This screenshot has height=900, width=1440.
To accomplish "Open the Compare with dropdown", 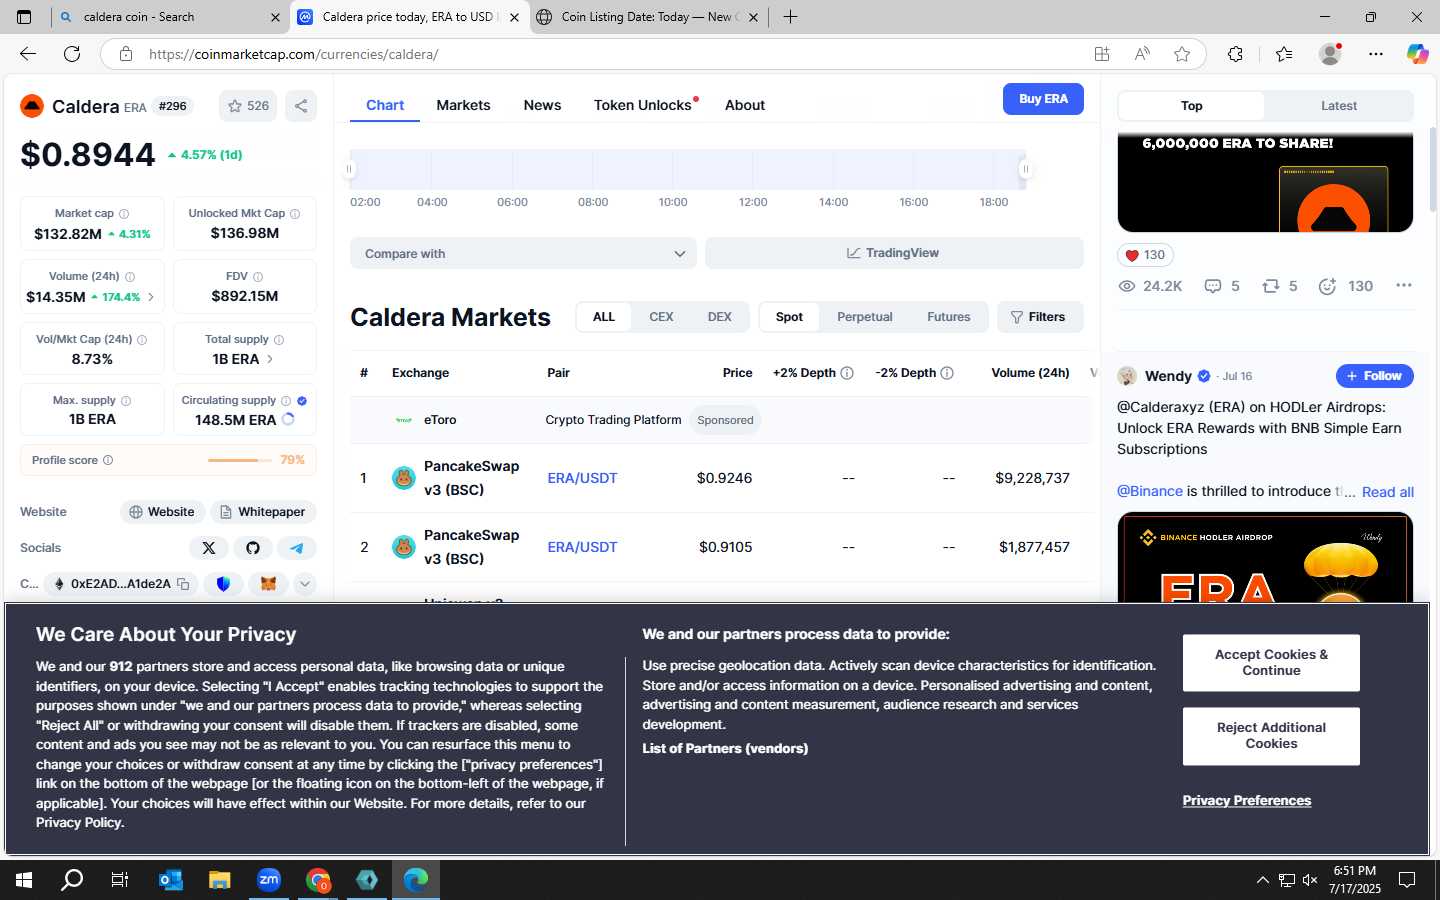I will coord(523,254).
